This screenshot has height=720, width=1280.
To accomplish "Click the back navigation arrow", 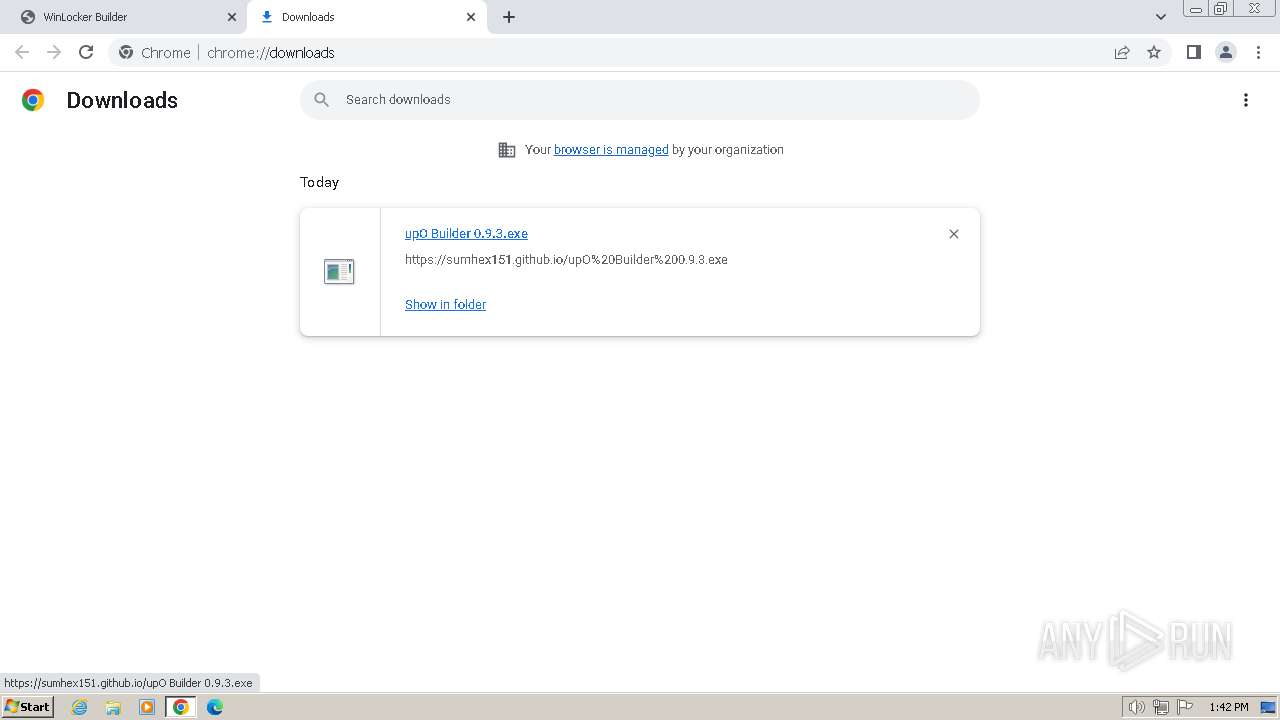I will click(22, 52).
